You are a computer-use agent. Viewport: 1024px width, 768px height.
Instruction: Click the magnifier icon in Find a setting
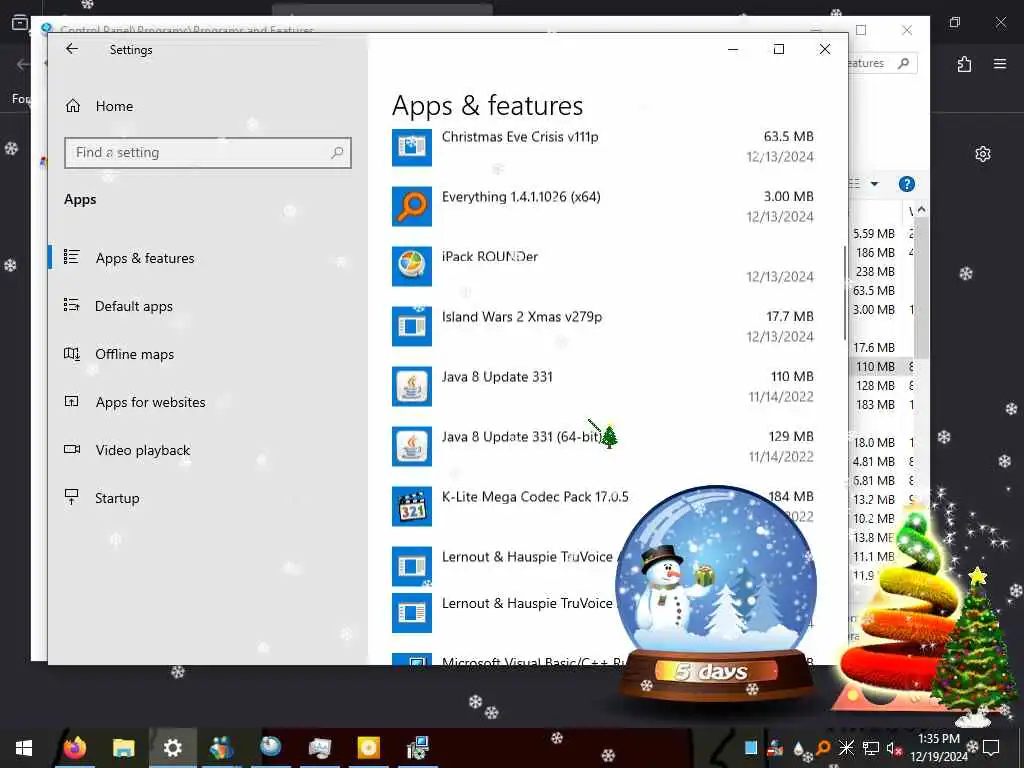coord(337,153)
